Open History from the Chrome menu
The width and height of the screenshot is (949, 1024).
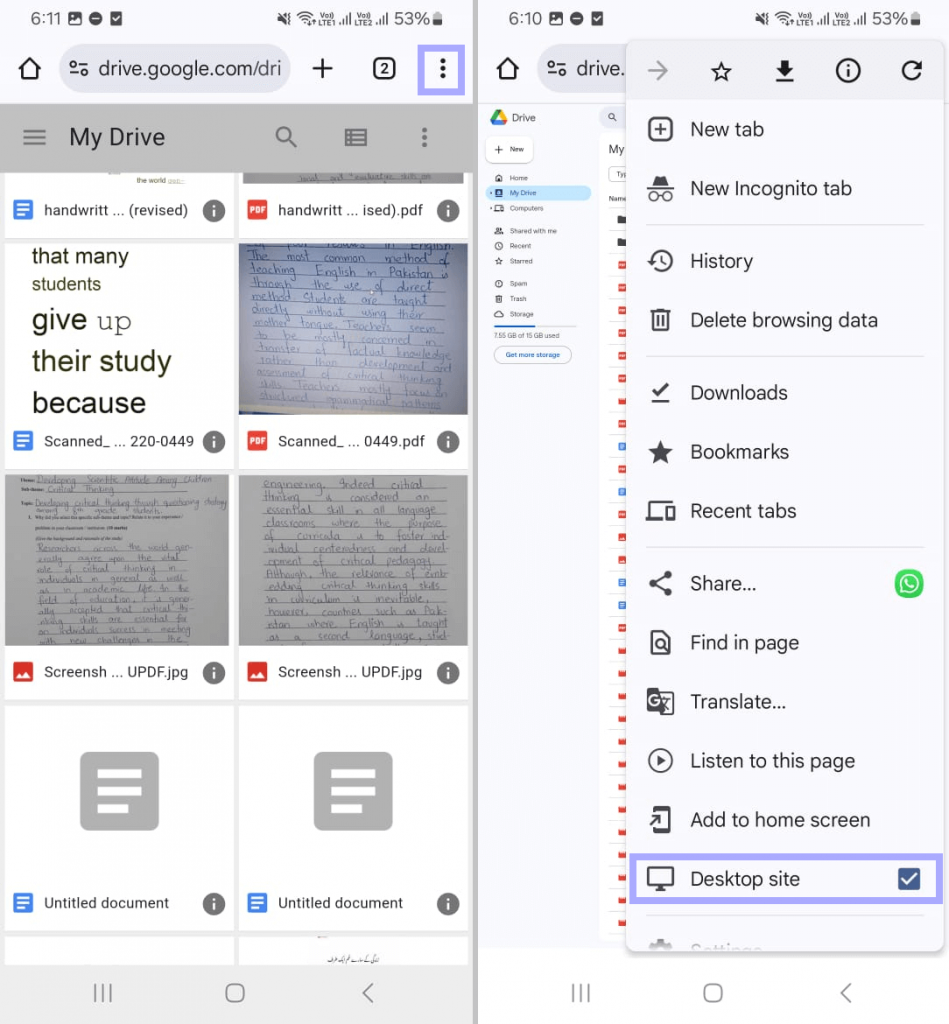click(x=721, y=261)
